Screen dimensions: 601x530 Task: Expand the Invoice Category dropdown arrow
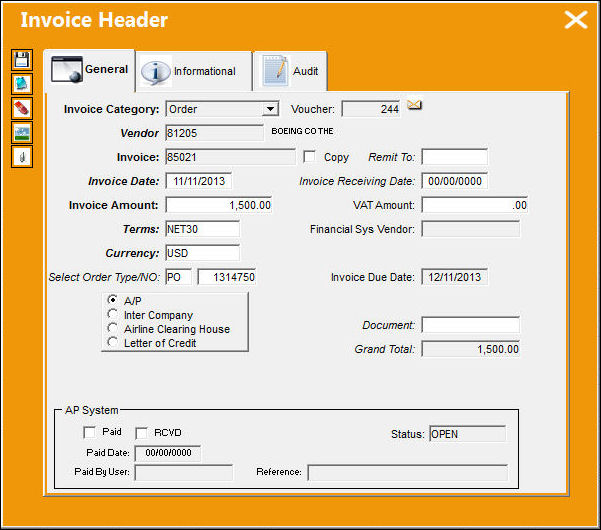tap(271, 109)
